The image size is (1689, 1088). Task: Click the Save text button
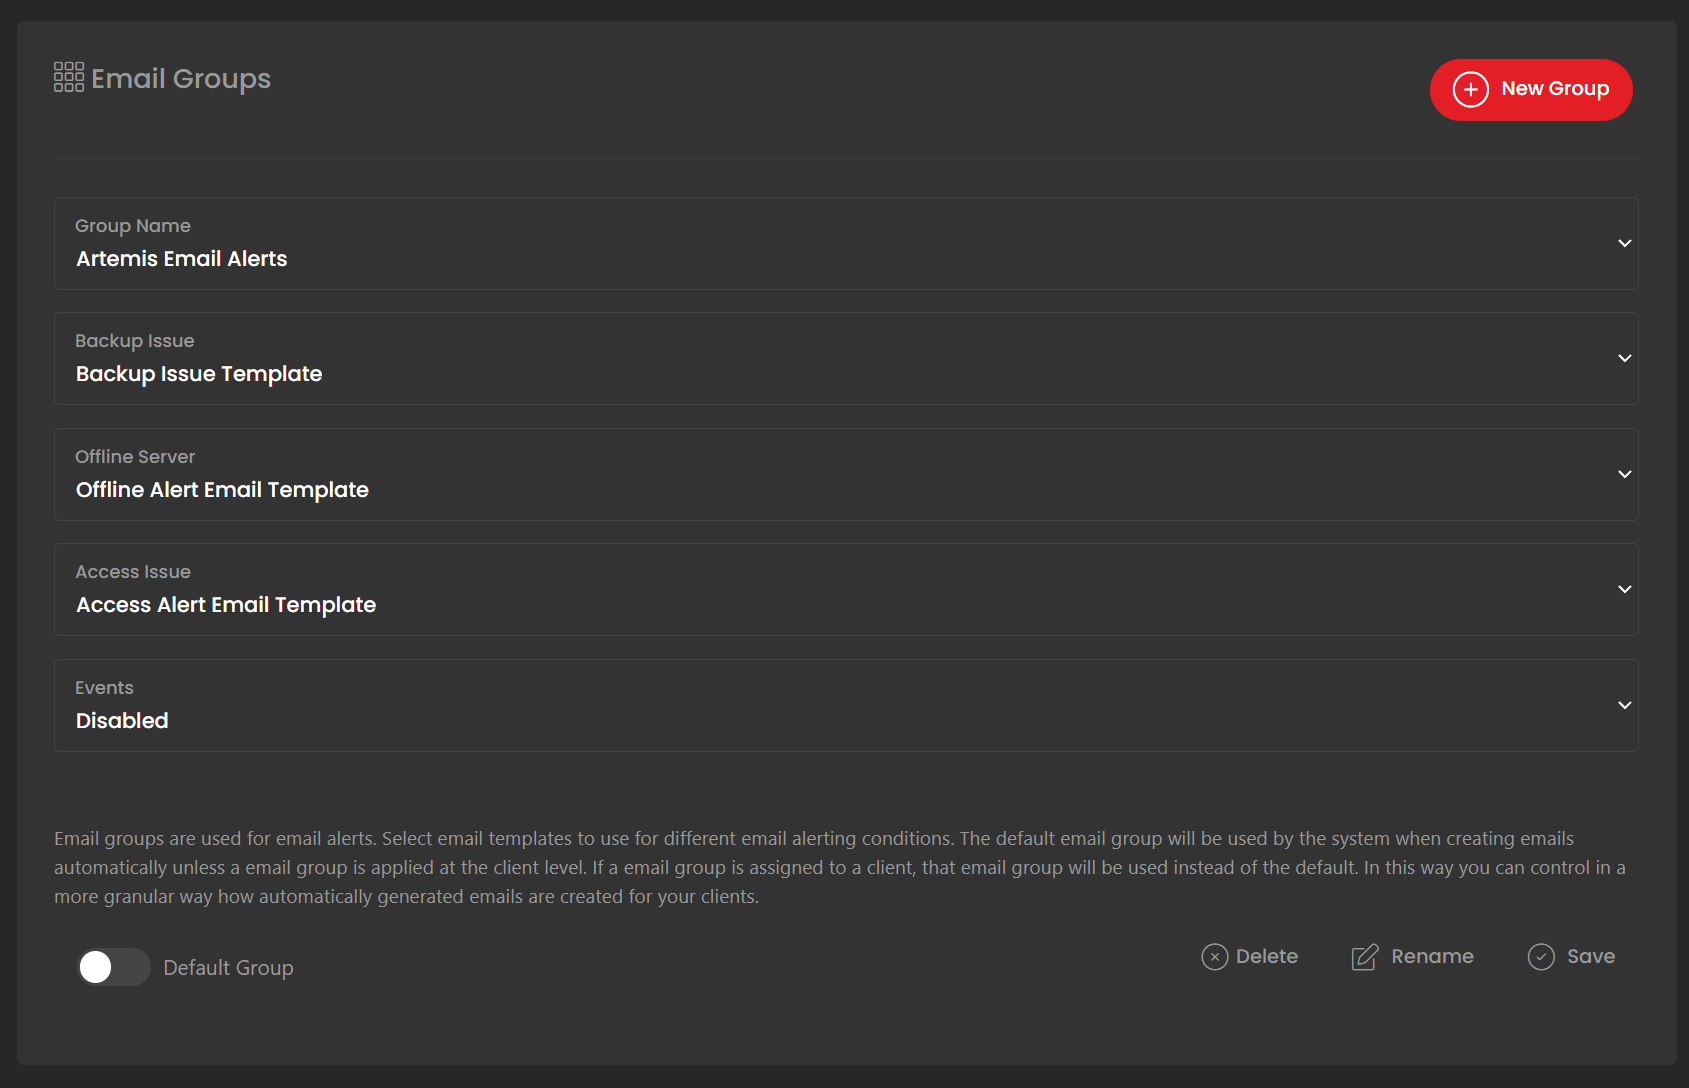tap(1590, 957)
